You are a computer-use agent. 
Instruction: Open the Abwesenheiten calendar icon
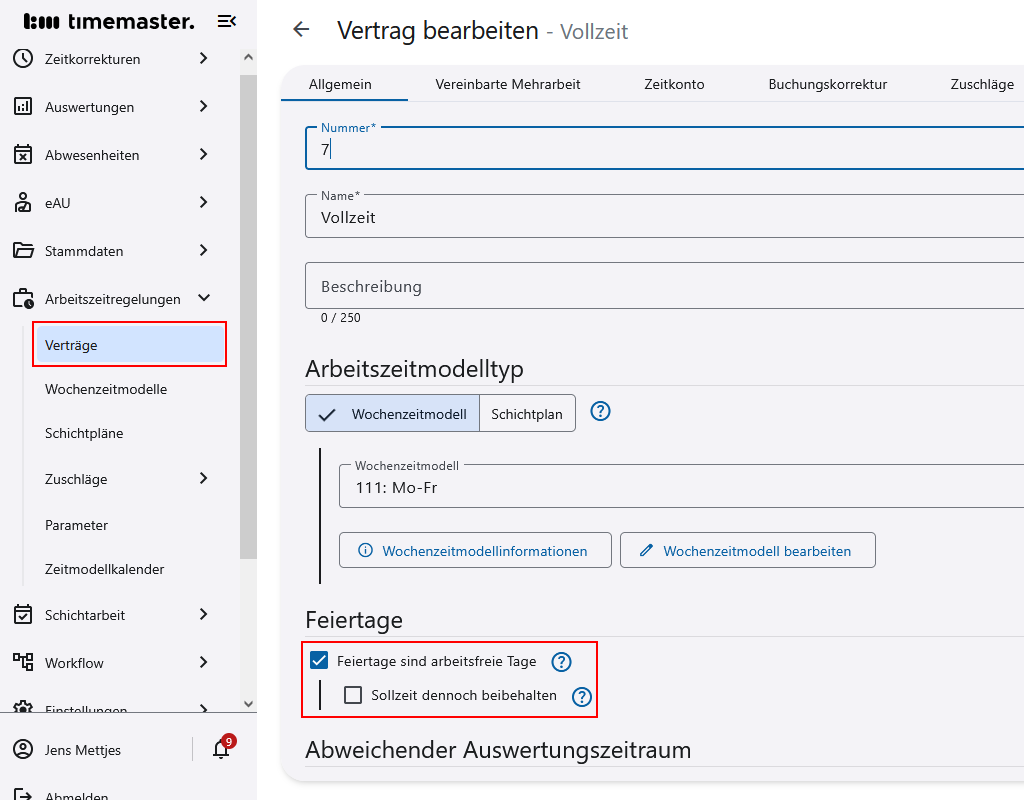point(22,154)
